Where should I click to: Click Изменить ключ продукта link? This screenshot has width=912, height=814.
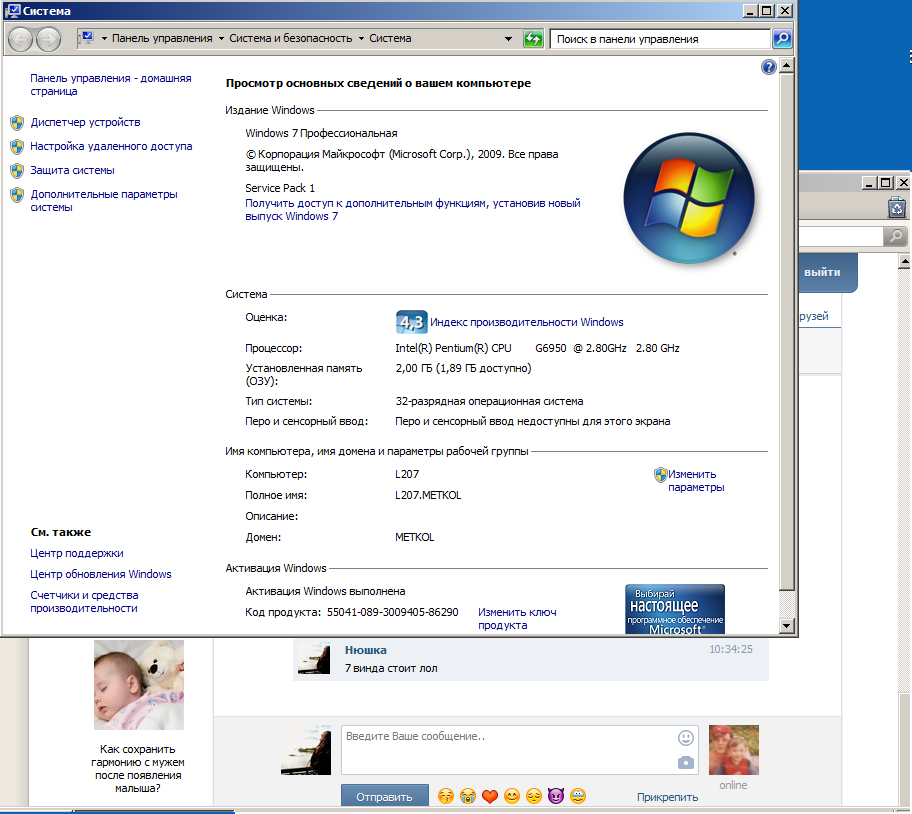coord(517,619)
